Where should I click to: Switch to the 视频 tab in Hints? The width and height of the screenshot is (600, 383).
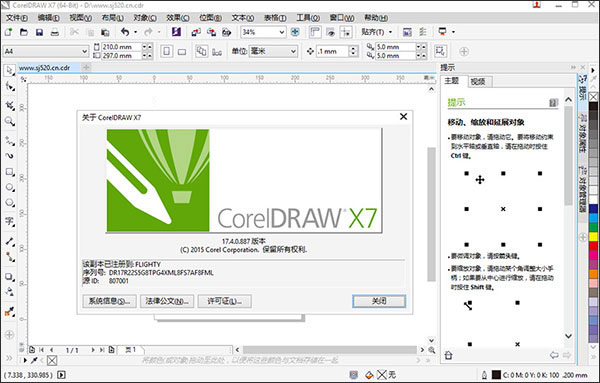[x=478, y=81]
